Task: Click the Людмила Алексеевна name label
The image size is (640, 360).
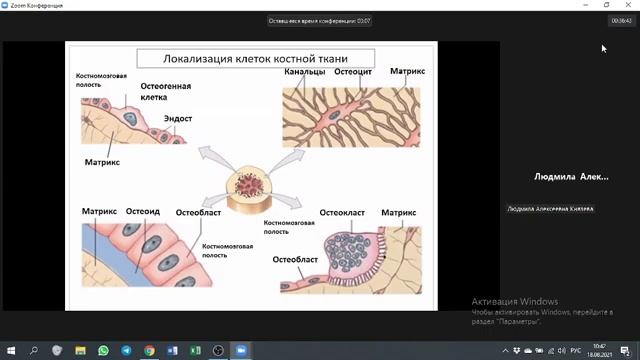Action: (x=550, y=209)
